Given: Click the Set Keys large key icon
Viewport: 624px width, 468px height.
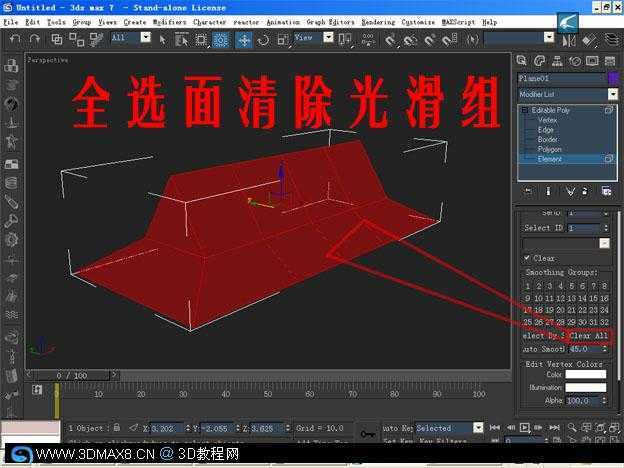Looking at the screenshot, I should (367, 434).
